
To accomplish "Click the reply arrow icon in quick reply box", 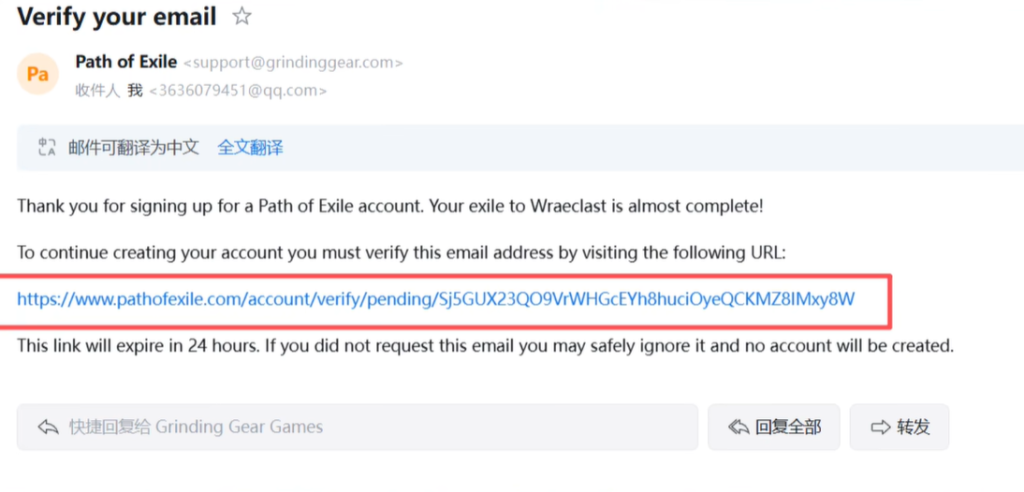I will click(x=48, y=427).
